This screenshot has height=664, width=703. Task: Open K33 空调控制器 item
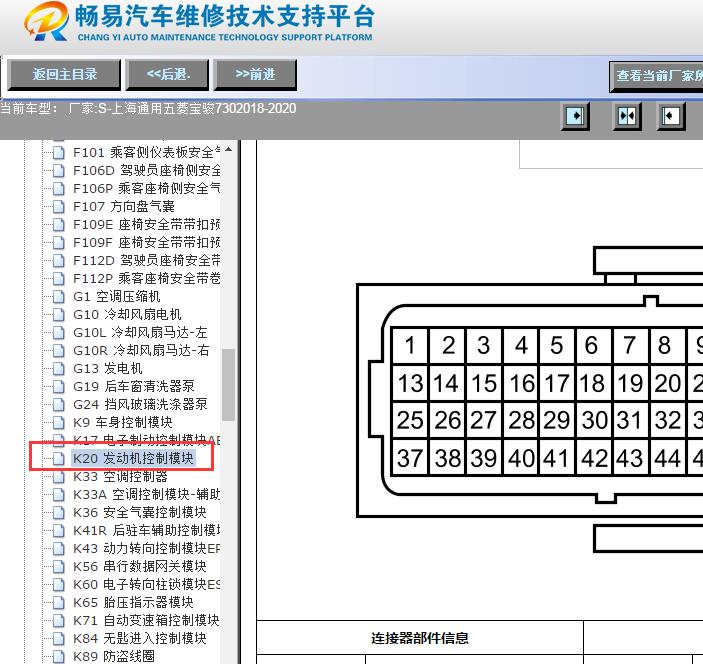tap(120, 476)
